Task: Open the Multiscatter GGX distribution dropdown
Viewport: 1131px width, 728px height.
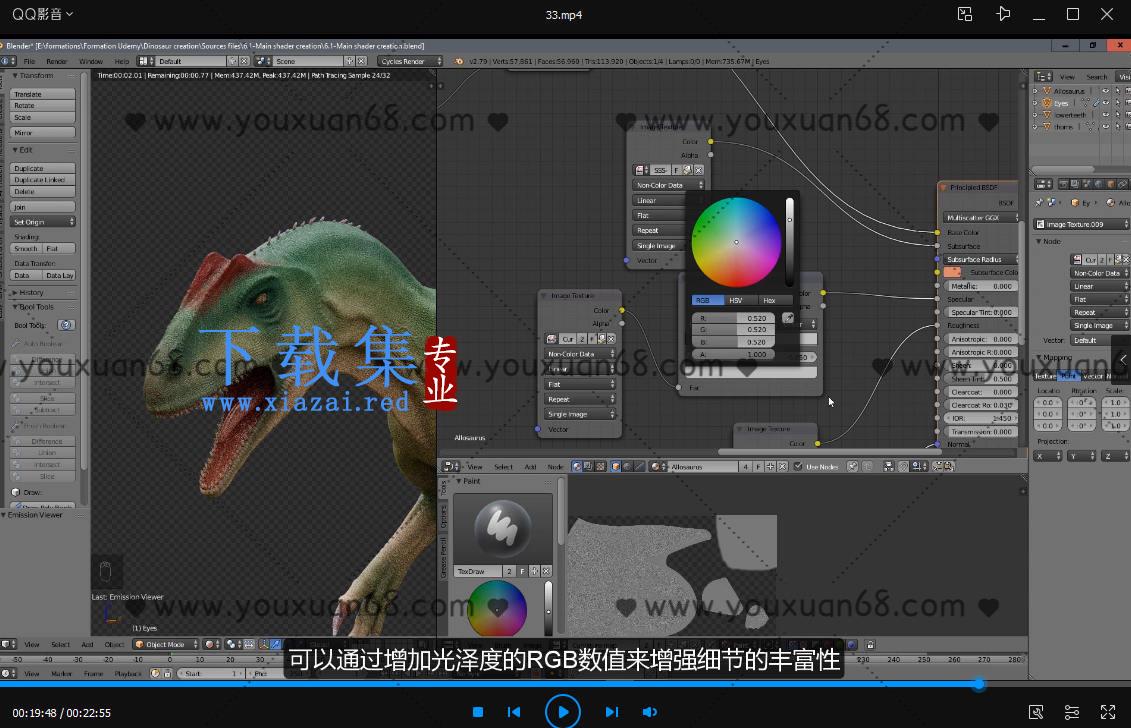Action: point(982,218)
